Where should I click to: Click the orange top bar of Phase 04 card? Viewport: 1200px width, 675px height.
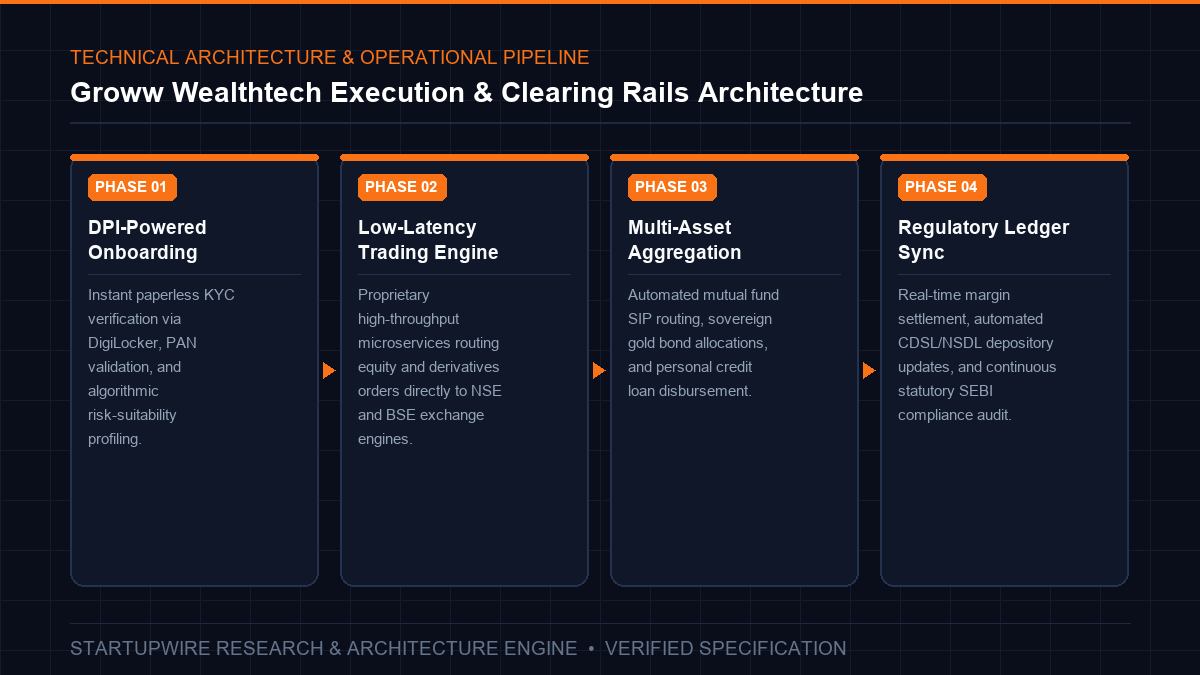pos(1004,157)
